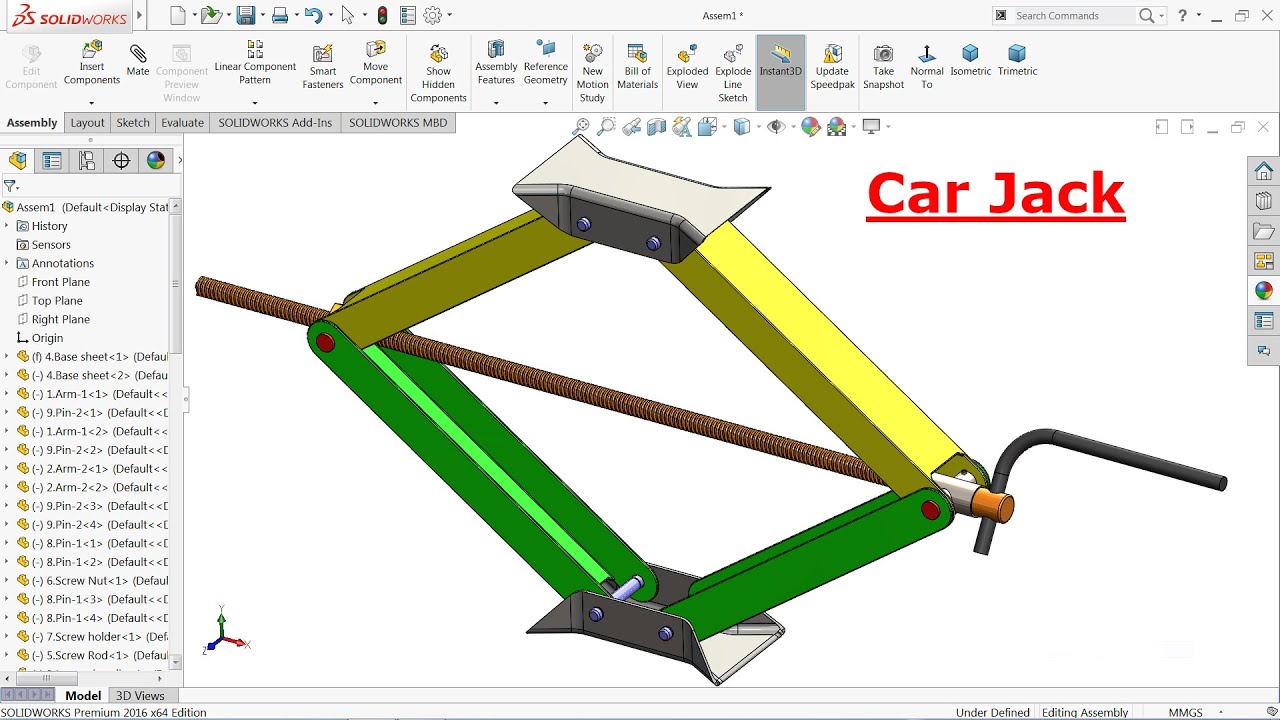Insert a Bill of Materials
1280x720 pixels.
pyautogui.click(x=637, y=66)
